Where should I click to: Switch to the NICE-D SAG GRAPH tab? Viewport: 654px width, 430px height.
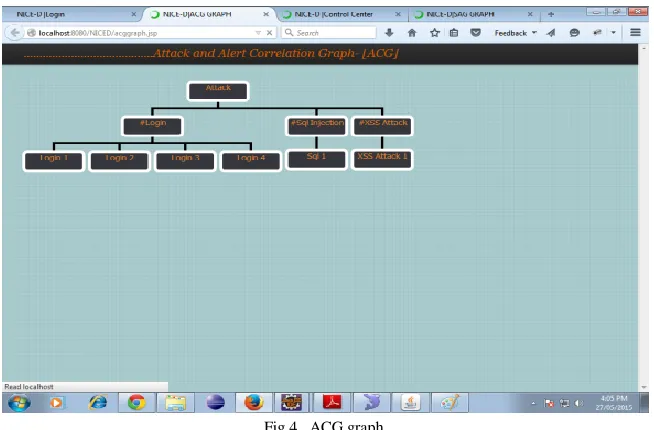tap(473, 14)
